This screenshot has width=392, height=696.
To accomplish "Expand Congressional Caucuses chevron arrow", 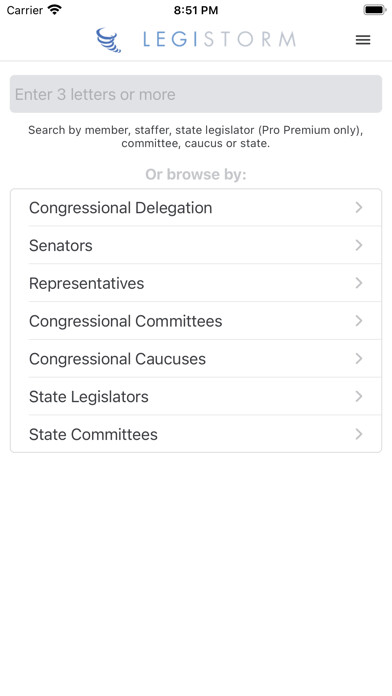I will (359, 358).
